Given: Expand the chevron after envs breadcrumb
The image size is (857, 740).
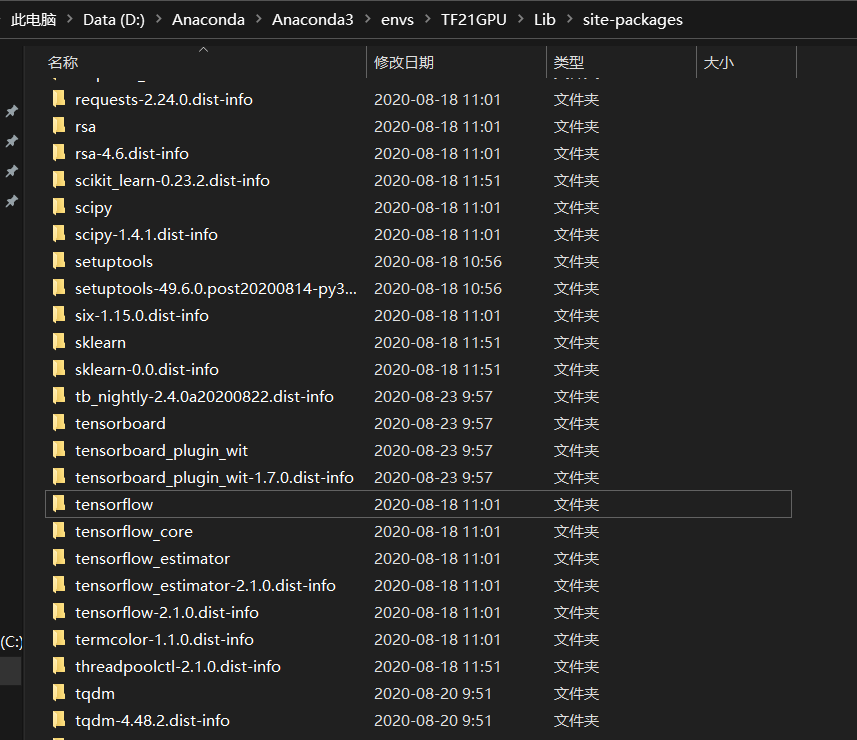Looking at the screenshot, I should 428,19.
